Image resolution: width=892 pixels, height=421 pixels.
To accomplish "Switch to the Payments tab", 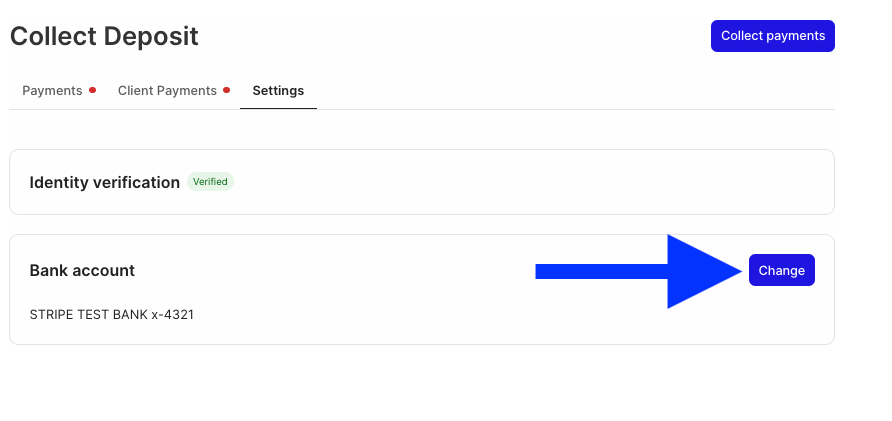I will pos(52,91).
